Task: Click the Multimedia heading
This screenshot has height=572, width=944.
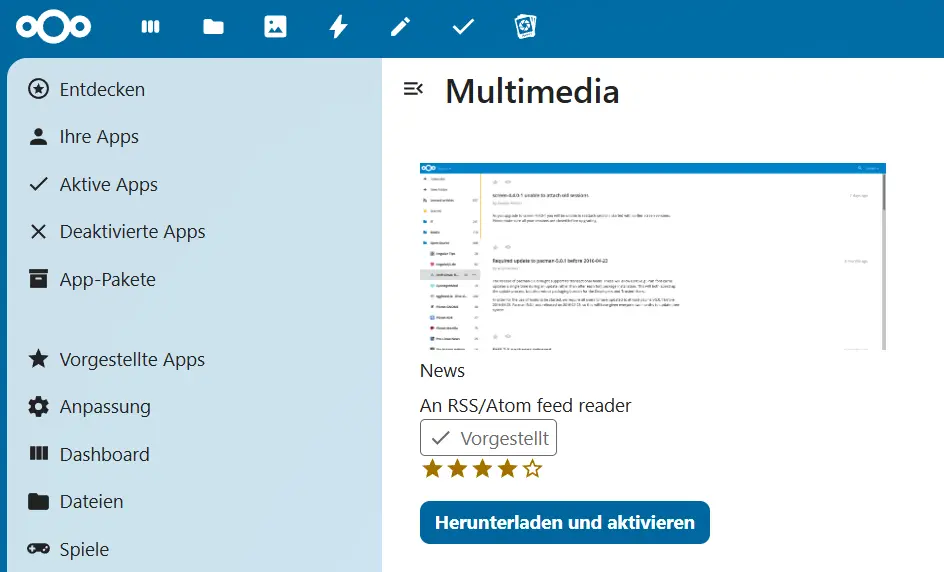Action: coord(532,92)
